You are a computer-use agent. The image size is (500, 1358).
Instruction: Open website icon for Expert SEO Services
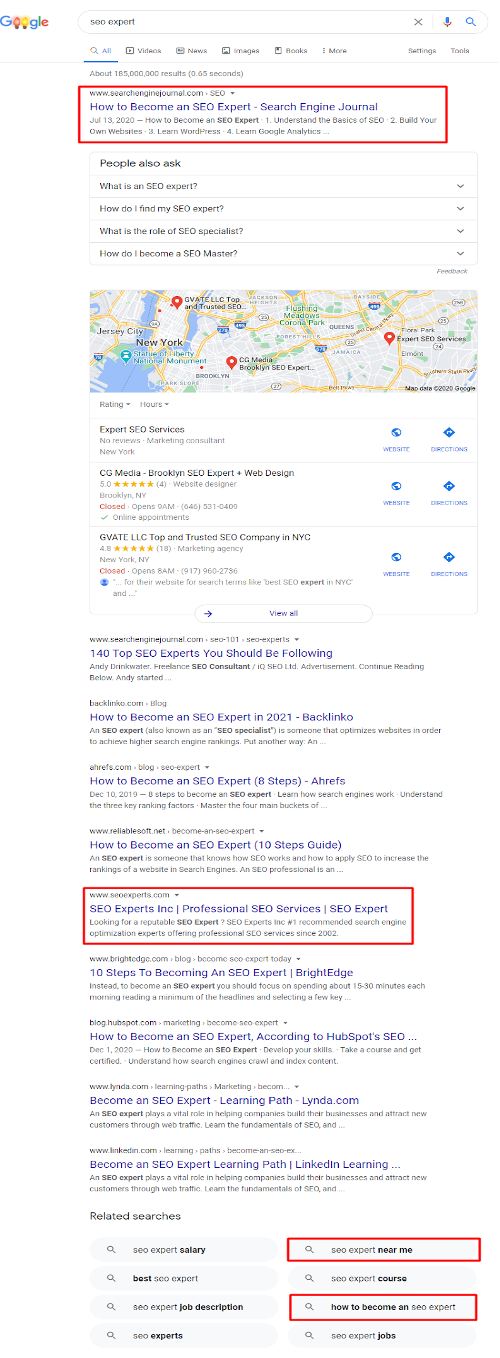point(396,432)
